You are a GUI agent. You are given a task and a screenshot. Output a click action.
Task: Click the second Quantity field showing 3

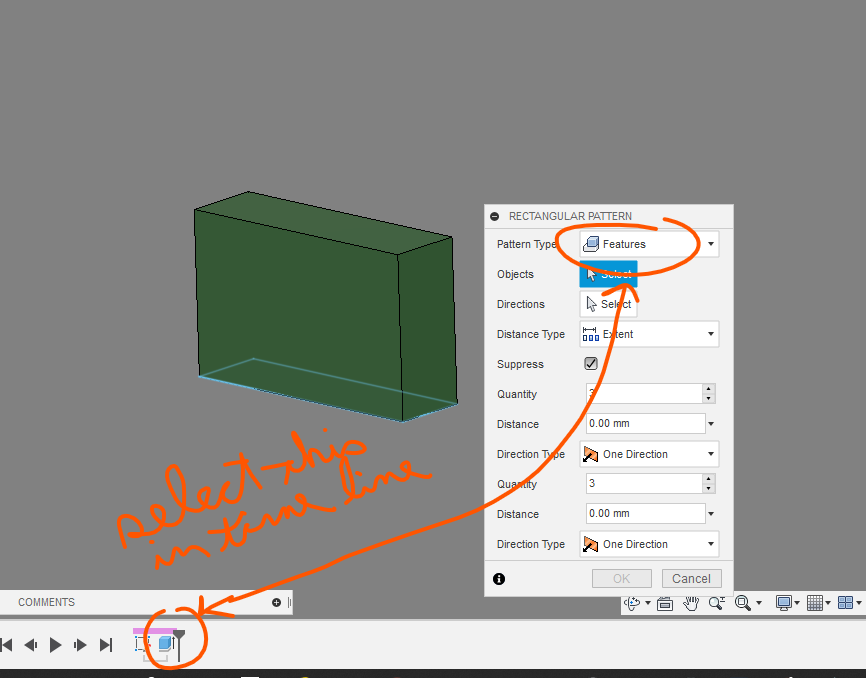coord(644,484)
